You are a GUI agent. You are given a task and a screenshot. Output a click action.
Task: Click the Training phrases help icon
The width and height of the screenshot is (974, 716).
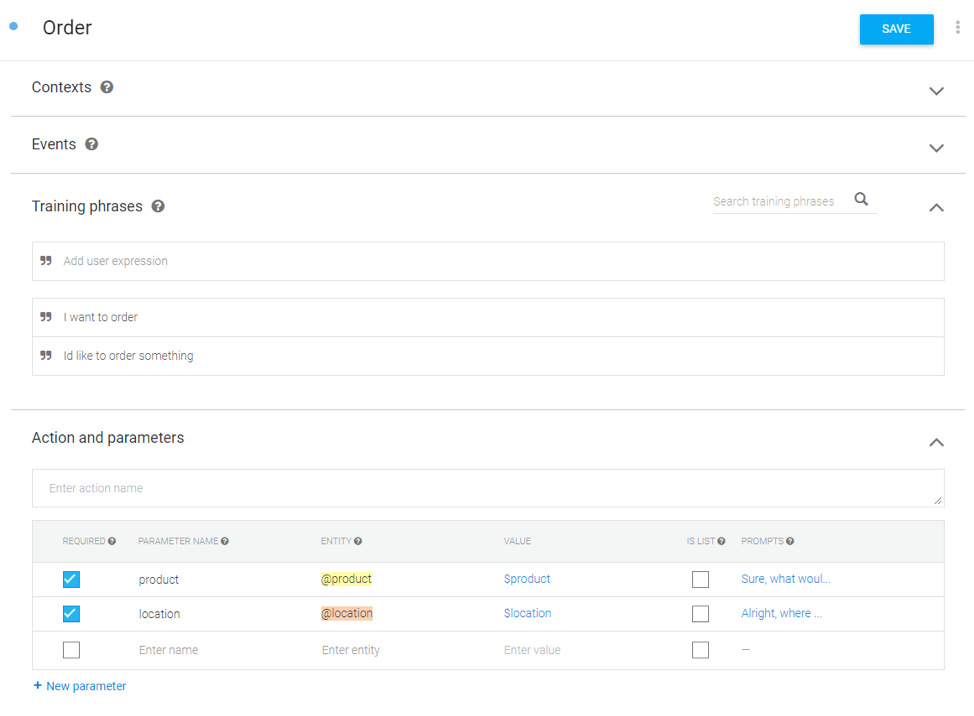pos(158,206)
